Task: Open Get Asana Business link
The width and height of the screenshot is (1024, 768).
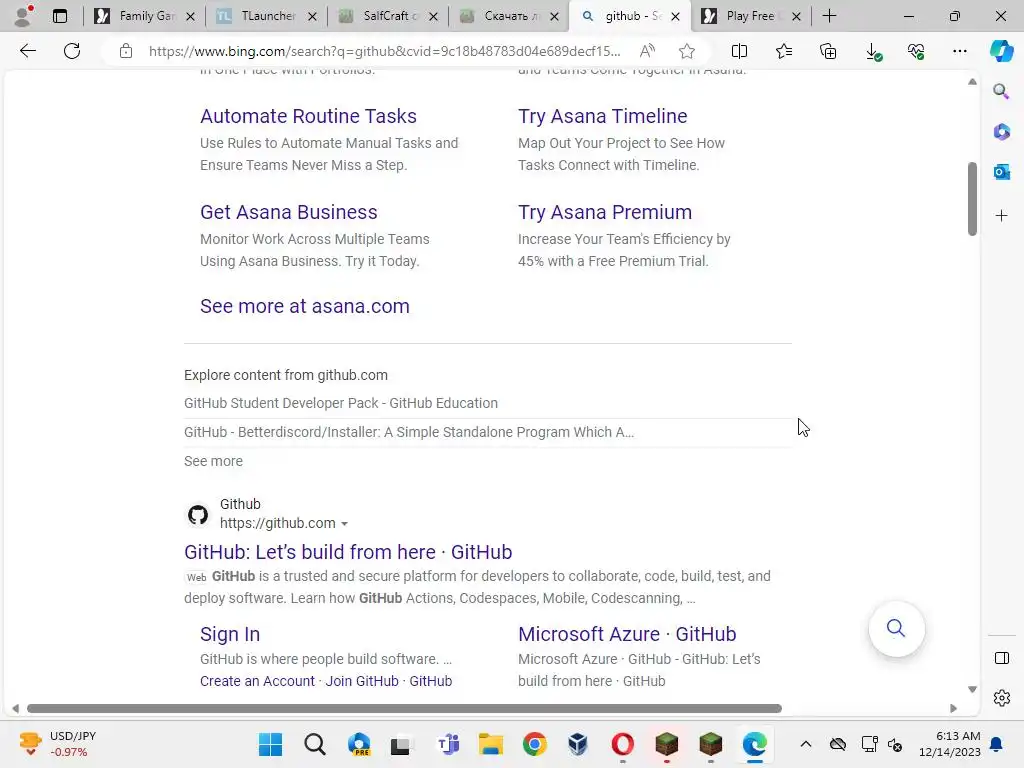Action: coord(289,212)
